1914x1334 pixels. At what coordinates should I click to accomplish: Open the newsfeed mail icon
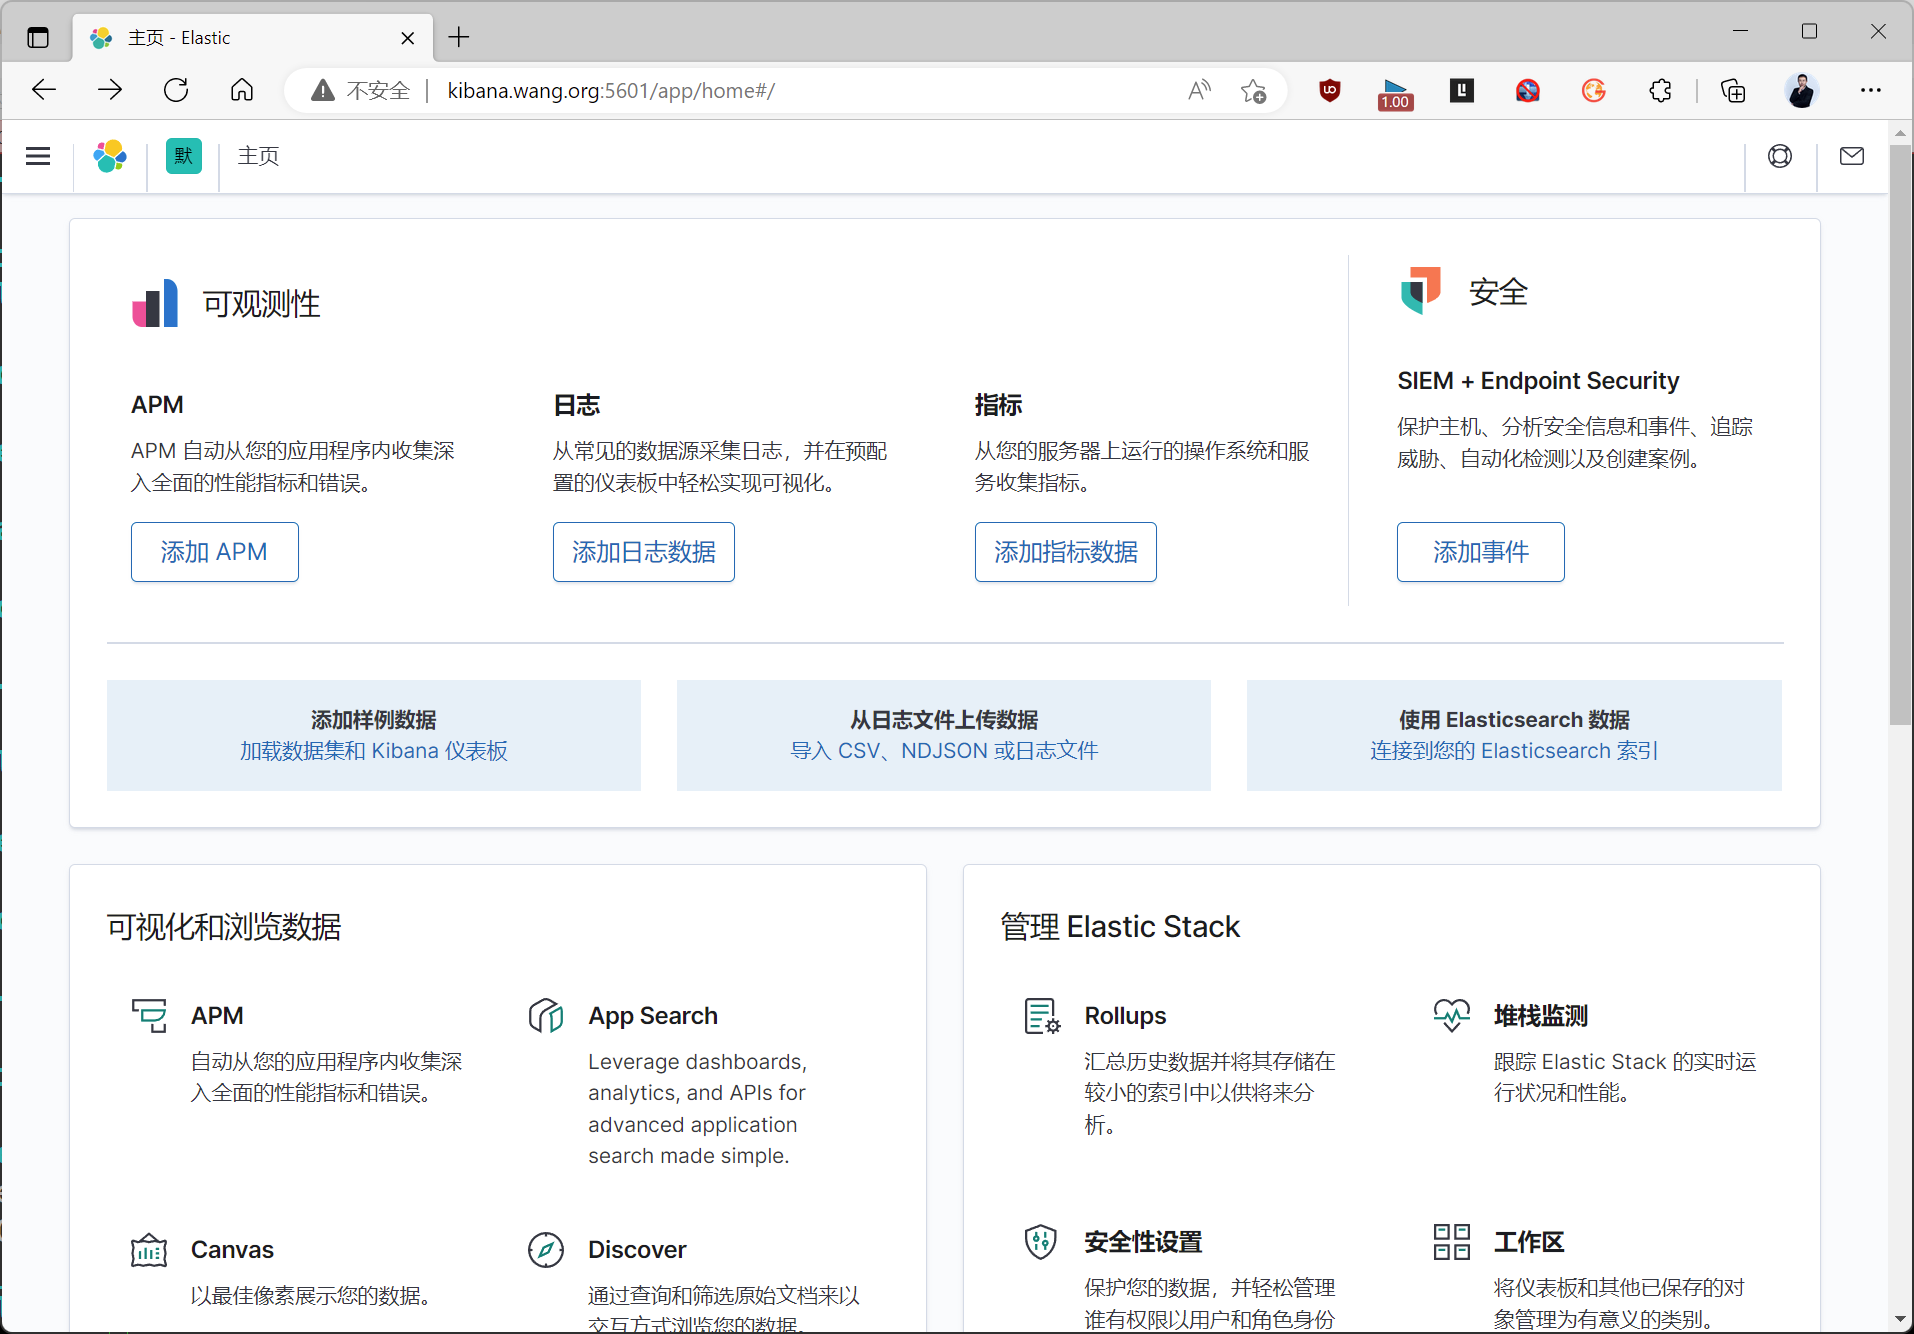pyautogui.click(x=1852, y=156)
